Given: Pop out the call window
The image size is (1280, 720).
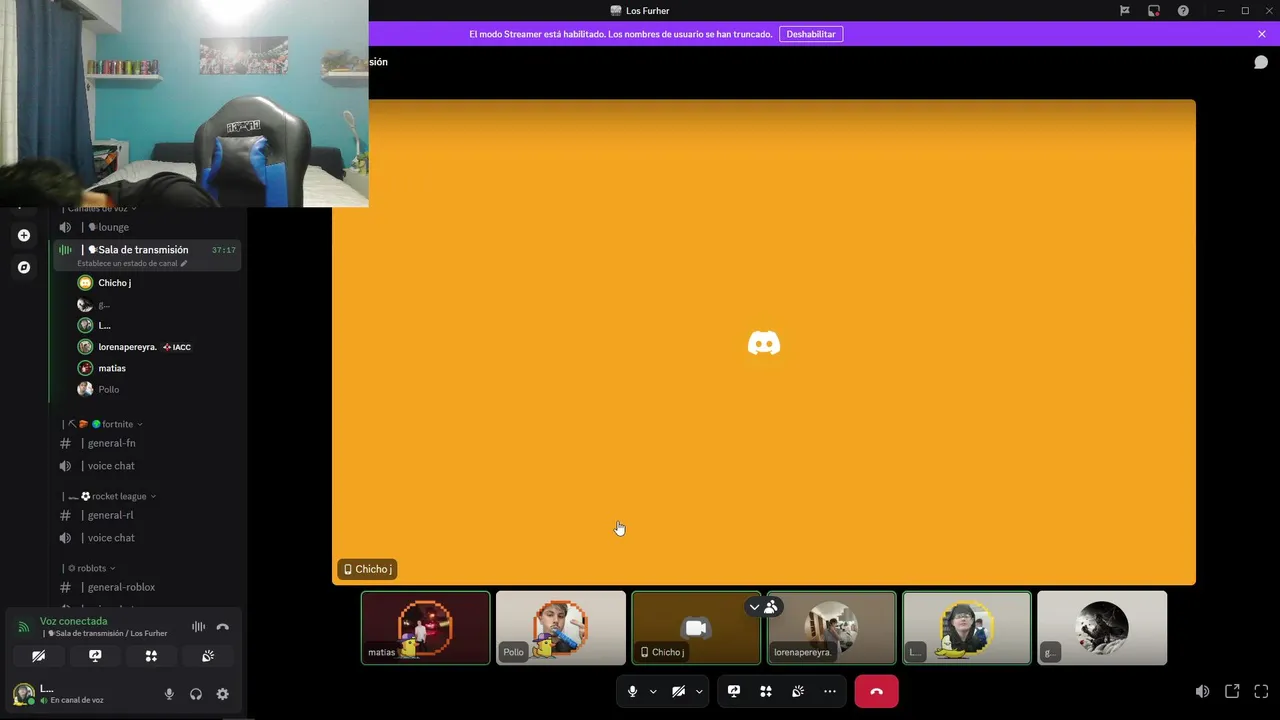Looking at the screenshot, I should [x=1232, y=691].
